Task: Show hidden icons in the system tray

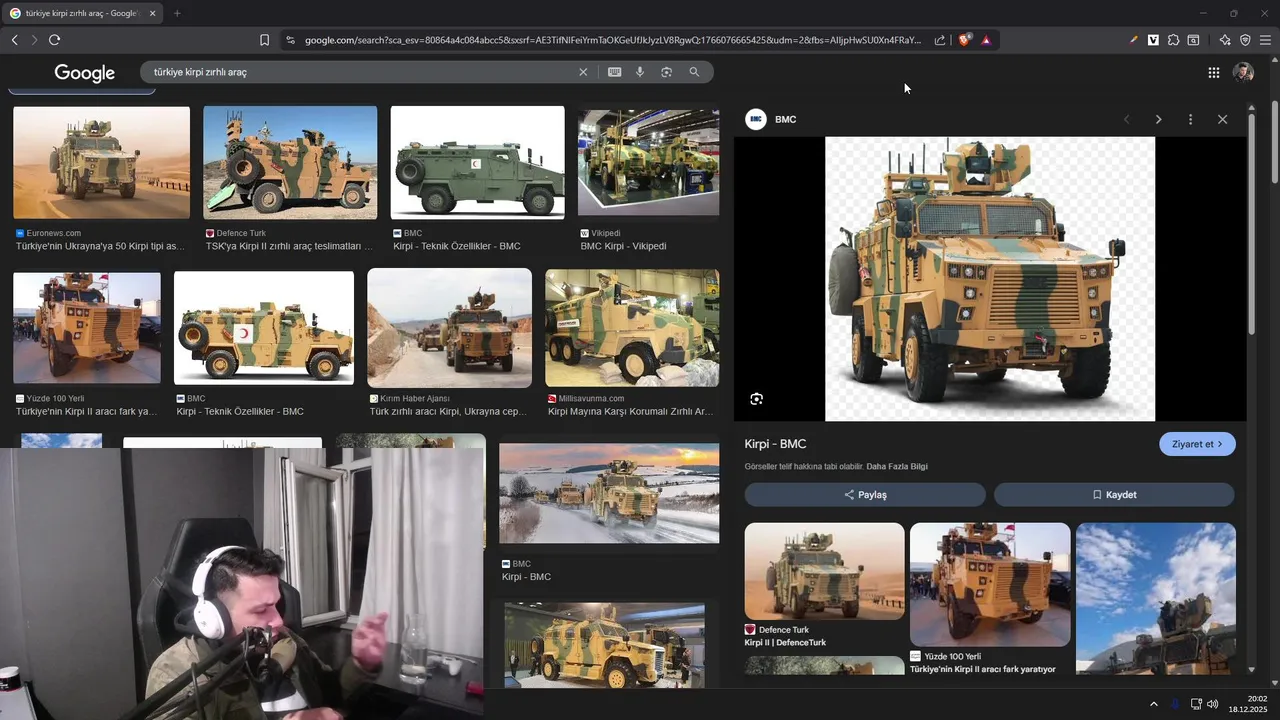Action: [1153, 704]
